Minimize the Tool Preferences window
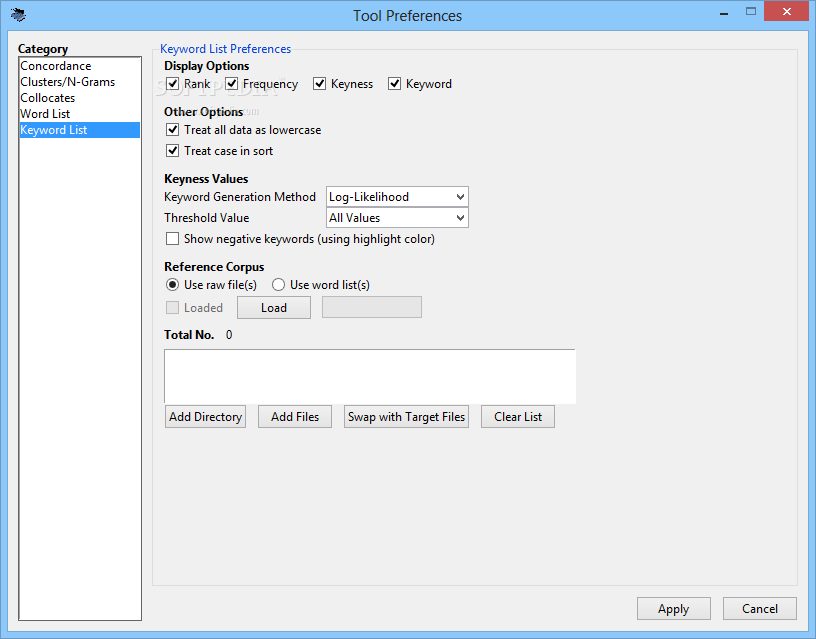Screen dimensions: 816x639 [x=724, y=12]
